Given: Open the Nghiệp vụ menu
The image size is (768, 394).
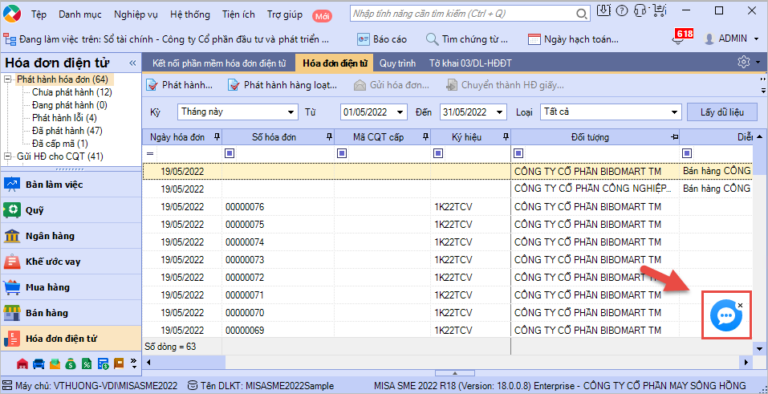Looking at the screenshot, I should click(136, 14).
